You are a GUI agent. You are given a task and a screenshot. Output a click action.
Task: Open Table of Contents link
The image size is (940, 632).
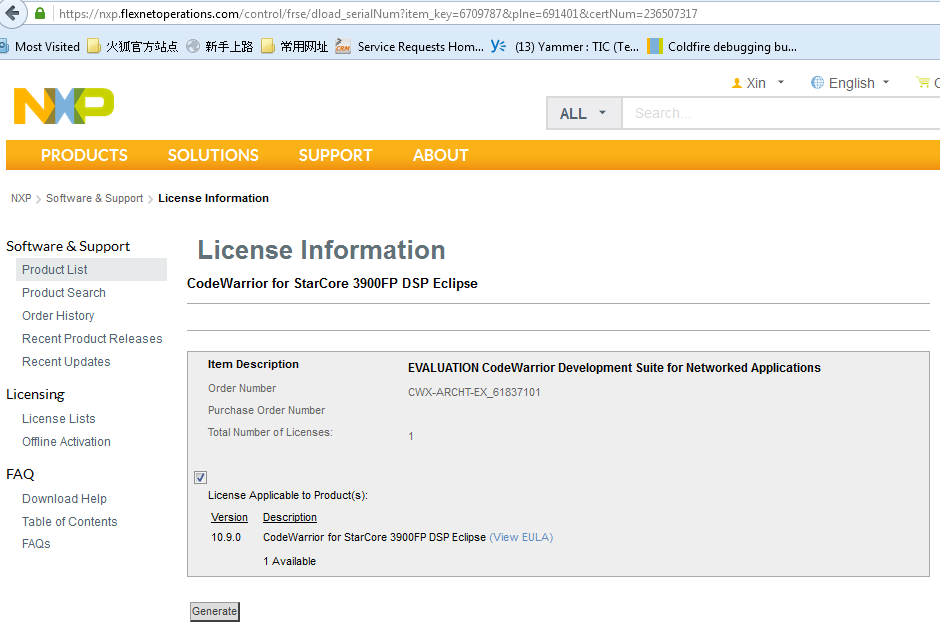[70, 522]
